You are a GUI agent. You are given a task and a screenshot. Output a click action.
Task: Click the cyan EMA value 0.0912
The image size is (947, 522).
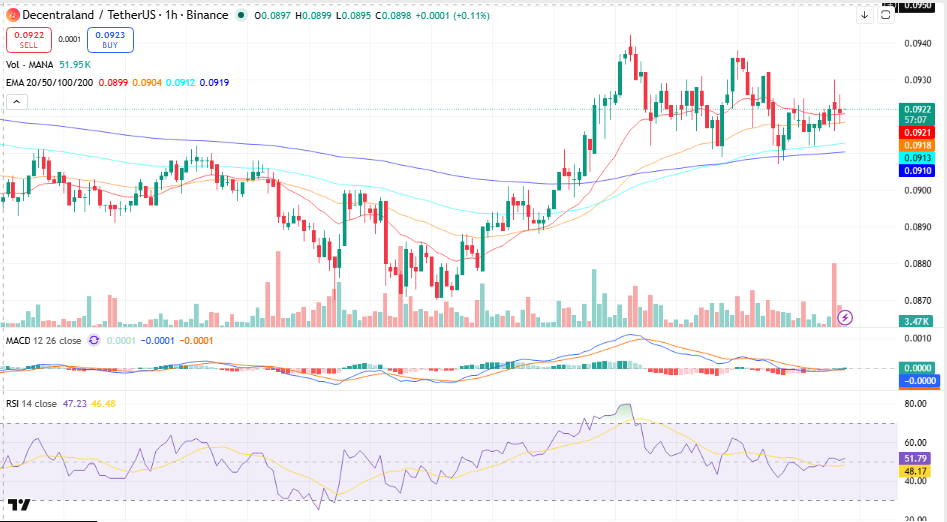coord(181,83)
